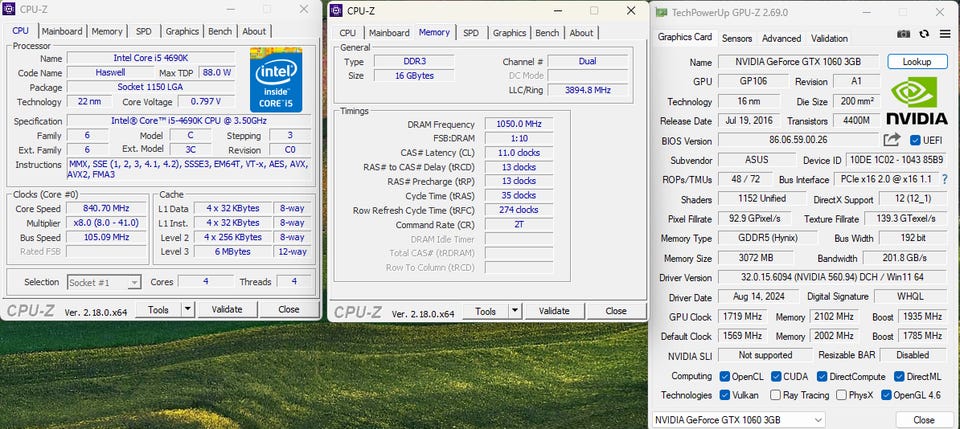
Task: Click the Lookup button in GPU-Z
Action: 917,62
